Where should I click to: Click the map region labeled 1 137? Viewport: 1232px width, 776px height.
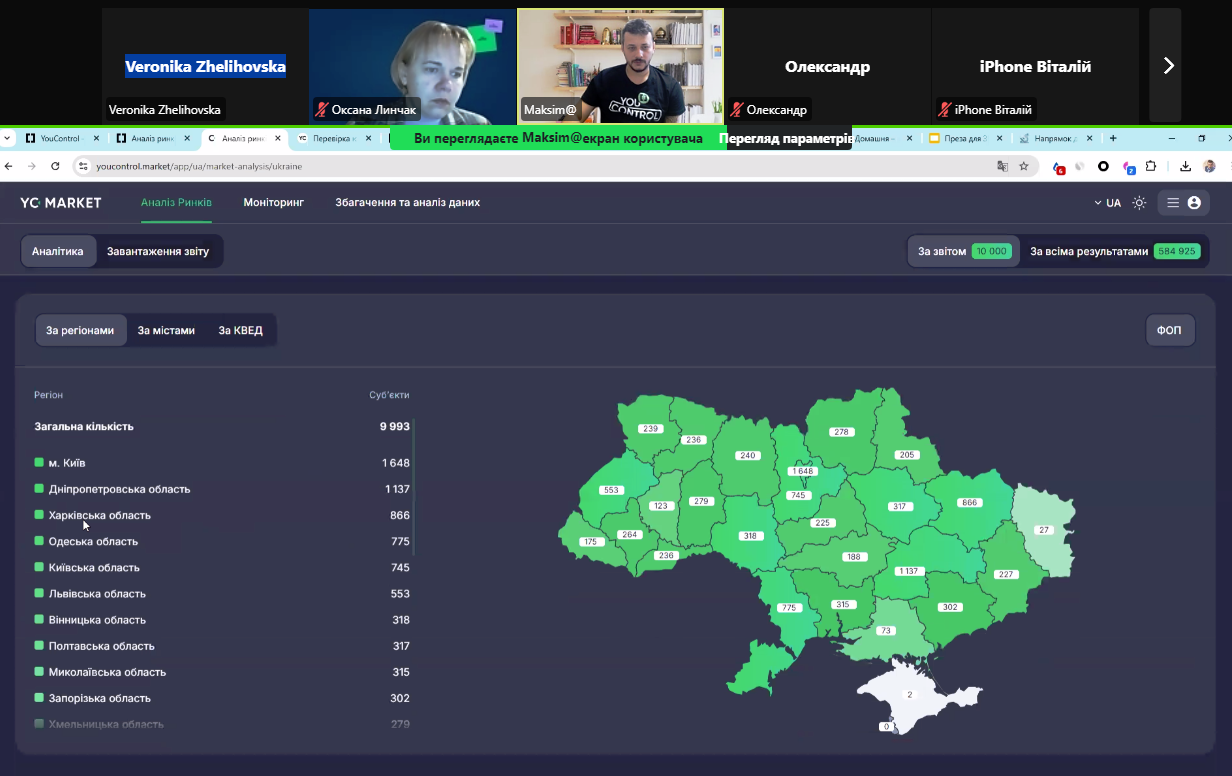(x=909, y=571)
